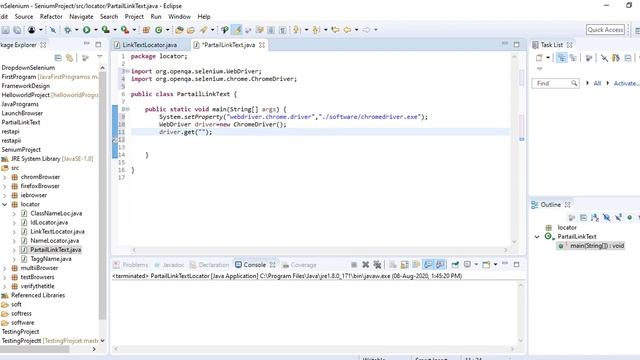Open Package Explorer view menu triangle
This screenshot has width=640, height=360.
pyautogui.click(x=100, y=57)
